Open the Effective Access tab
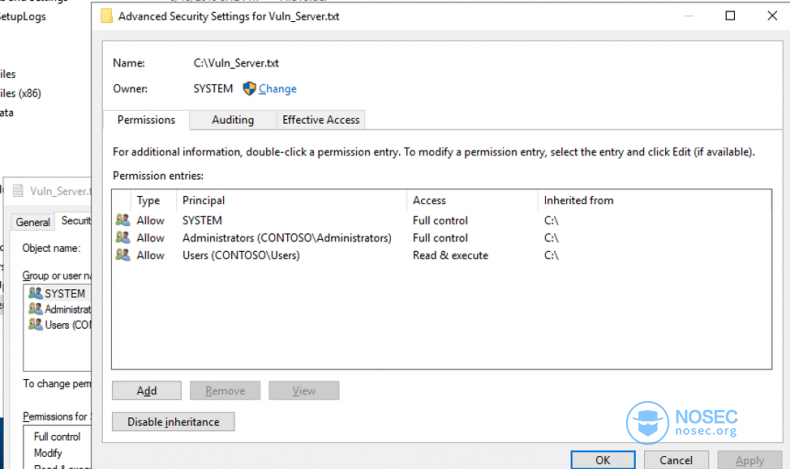The height and width of the screenshot is (469, 790). (x=321, y=120)
